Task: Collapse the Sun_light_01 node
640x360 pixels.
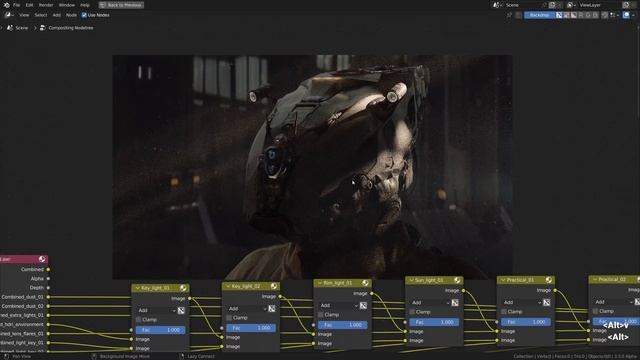Action: point(411,280)
